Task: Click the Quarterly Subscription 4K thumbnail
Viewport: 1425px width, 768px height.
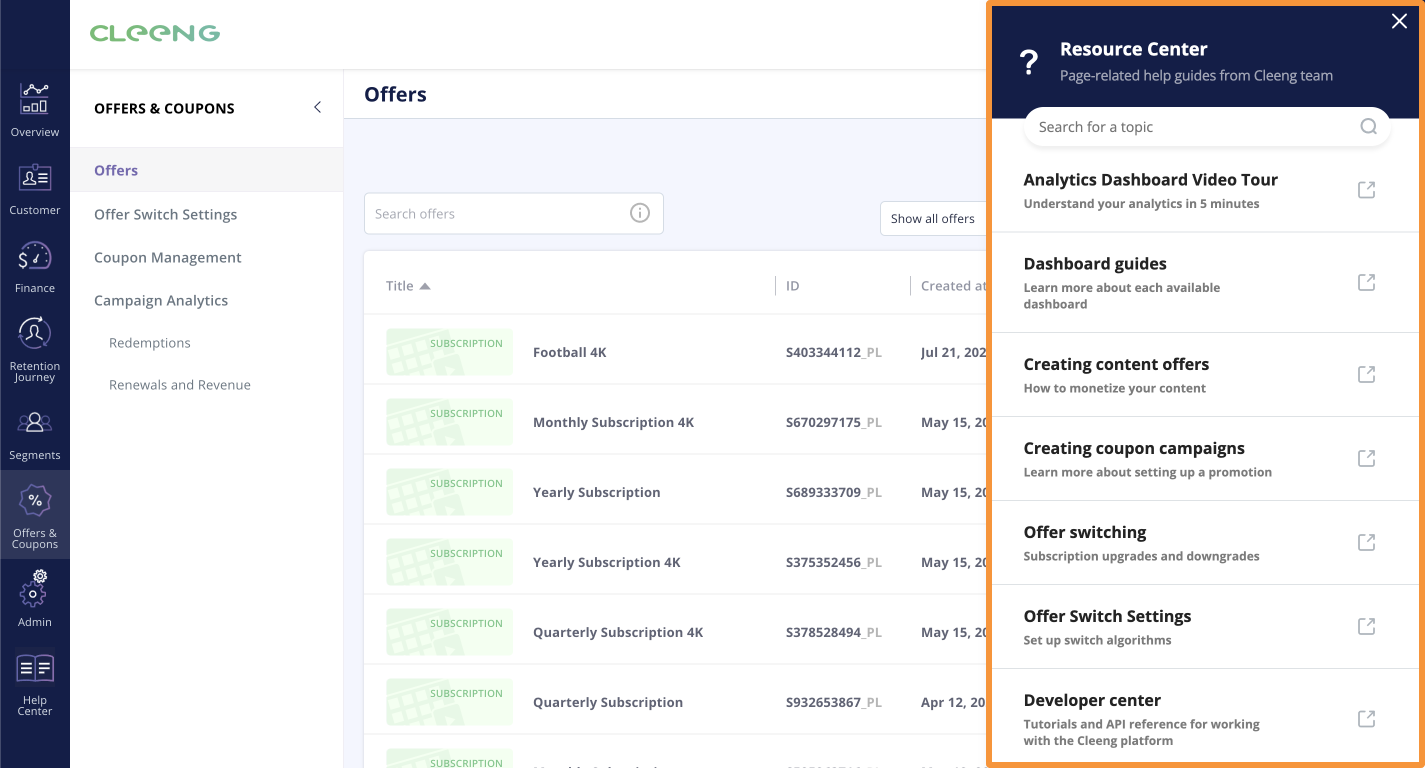Action: click(x=449, y=632)
